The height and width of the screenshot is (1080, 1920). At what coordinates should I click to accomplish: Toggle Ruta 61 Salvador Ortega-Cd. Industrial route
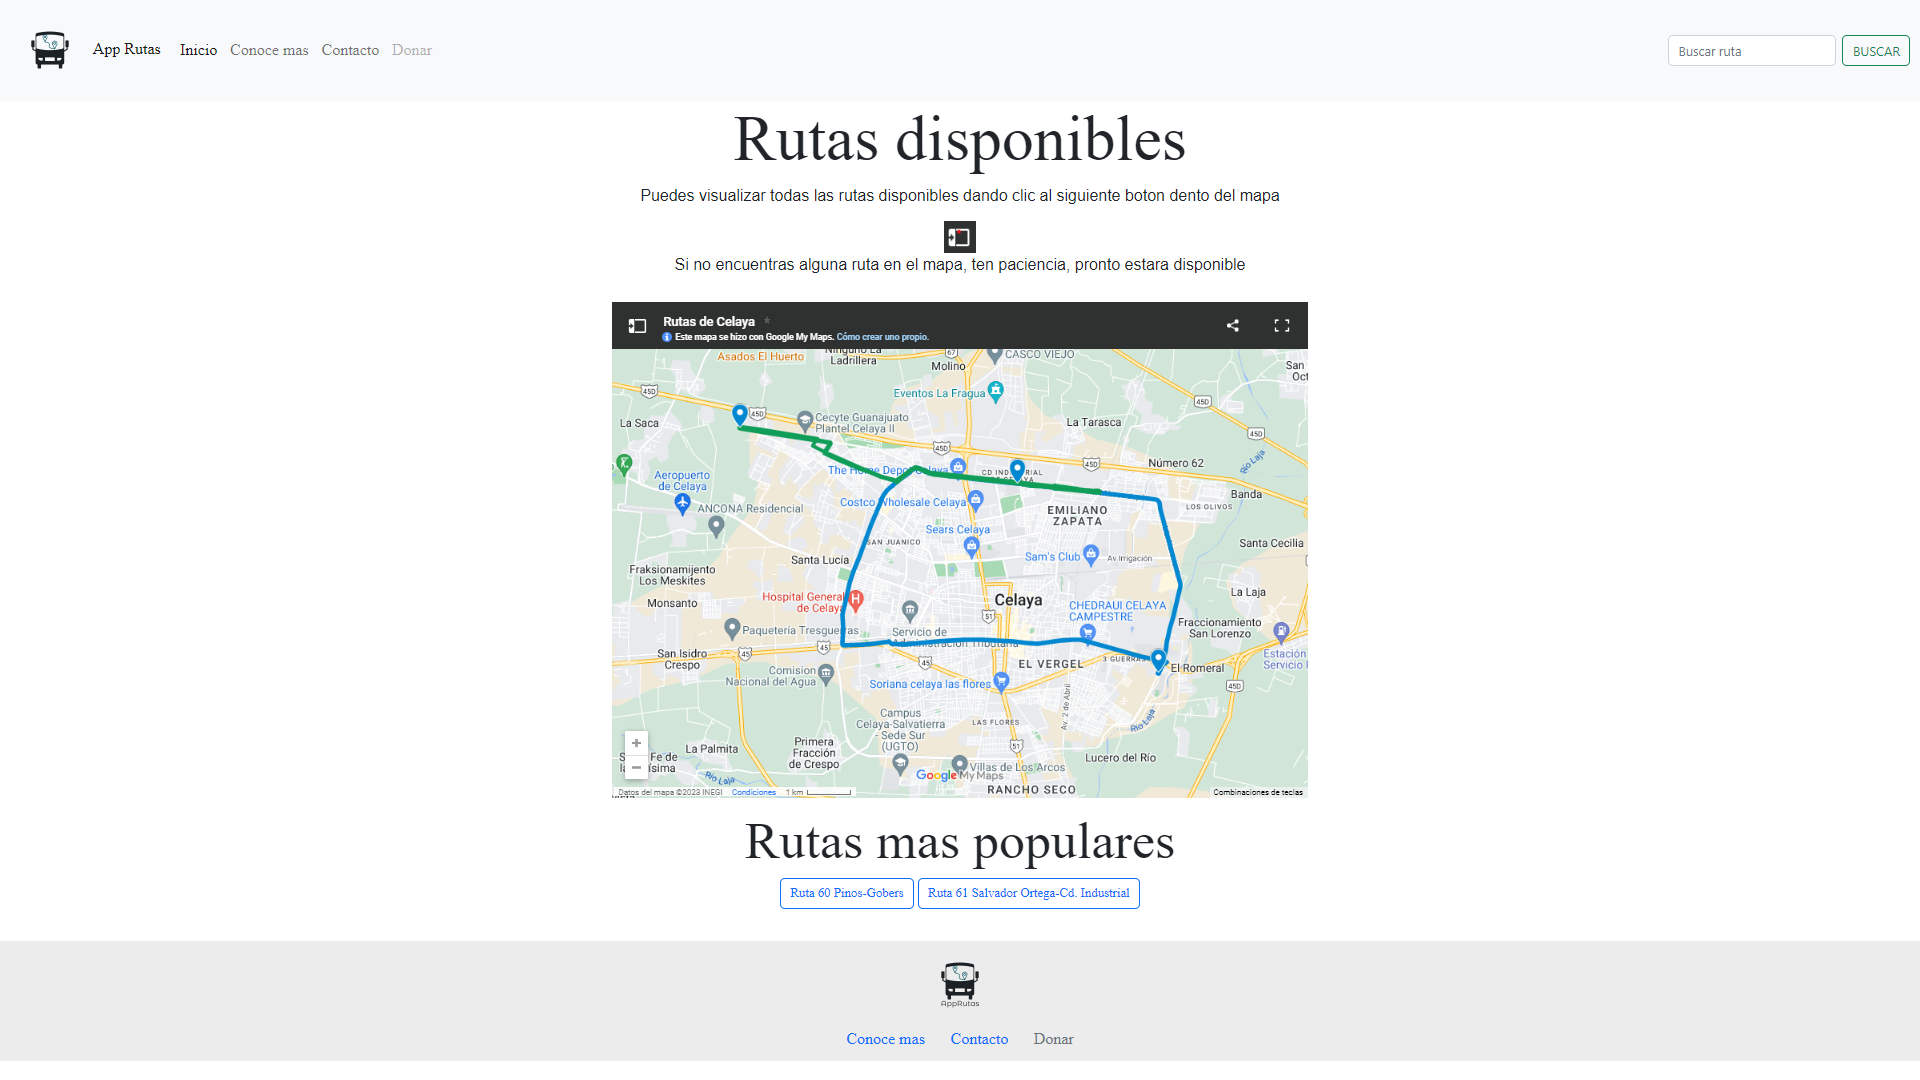(x=1028, y=893)
